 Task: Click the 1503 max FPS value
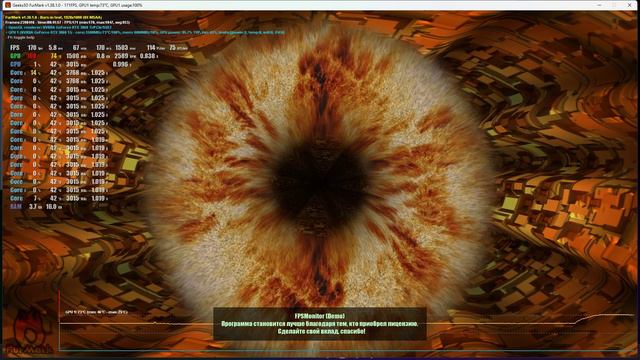pyautogui.click(x=121, y=48)
